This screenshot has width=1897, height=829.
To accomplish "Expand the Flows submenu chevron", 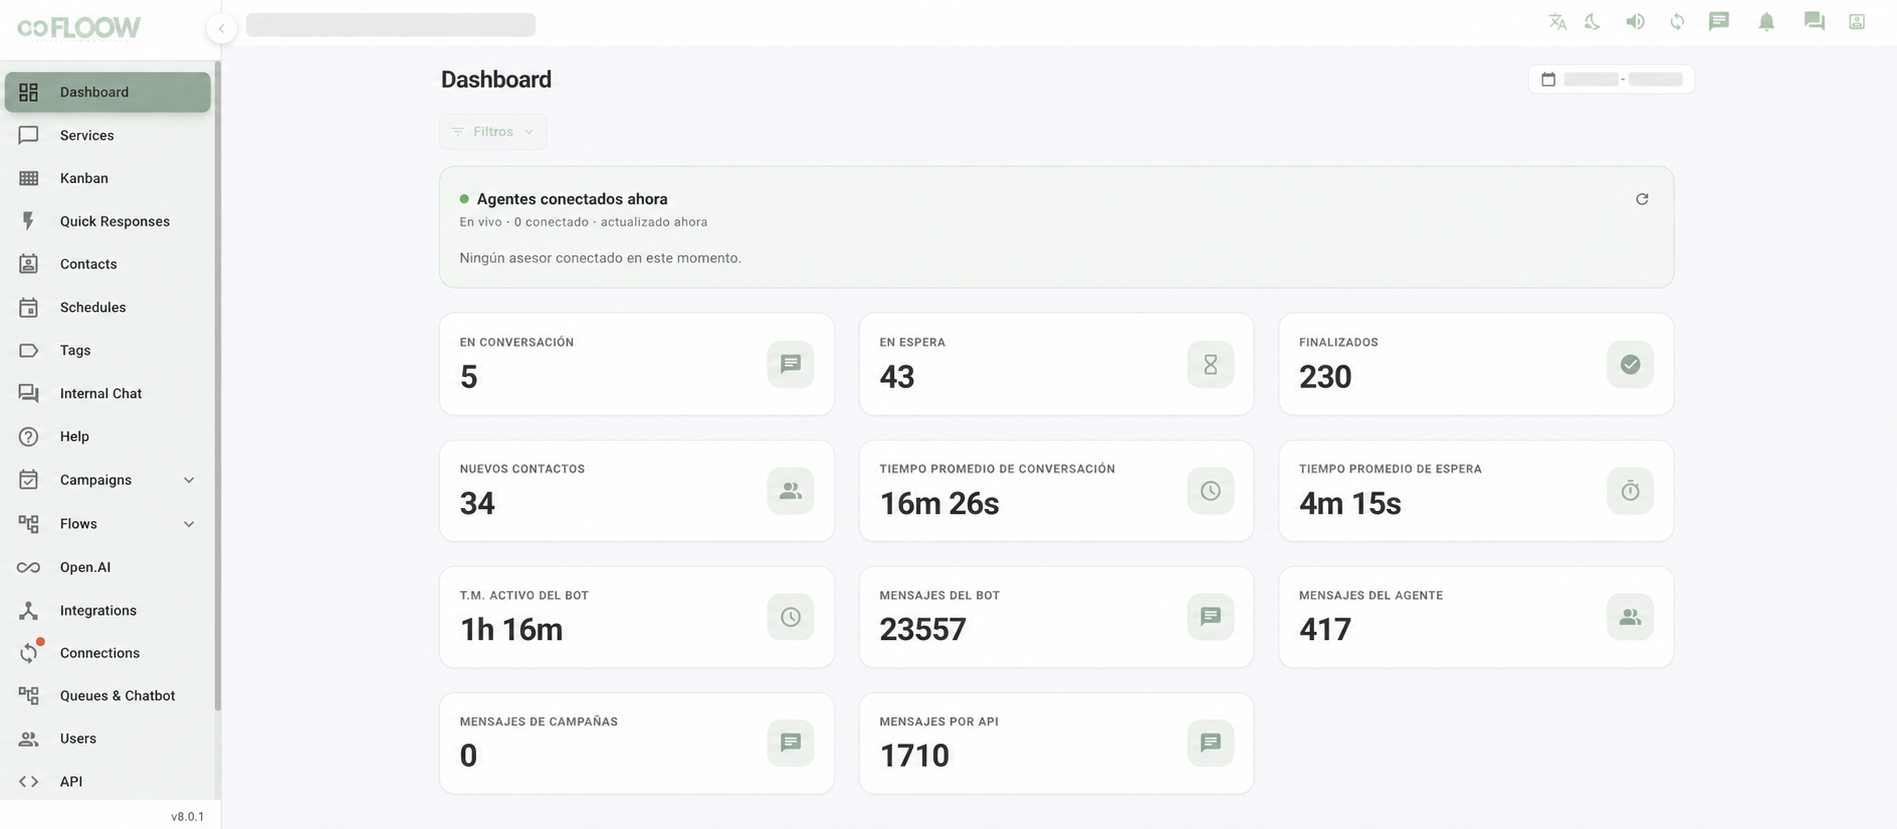I will [x=189, y=524].
